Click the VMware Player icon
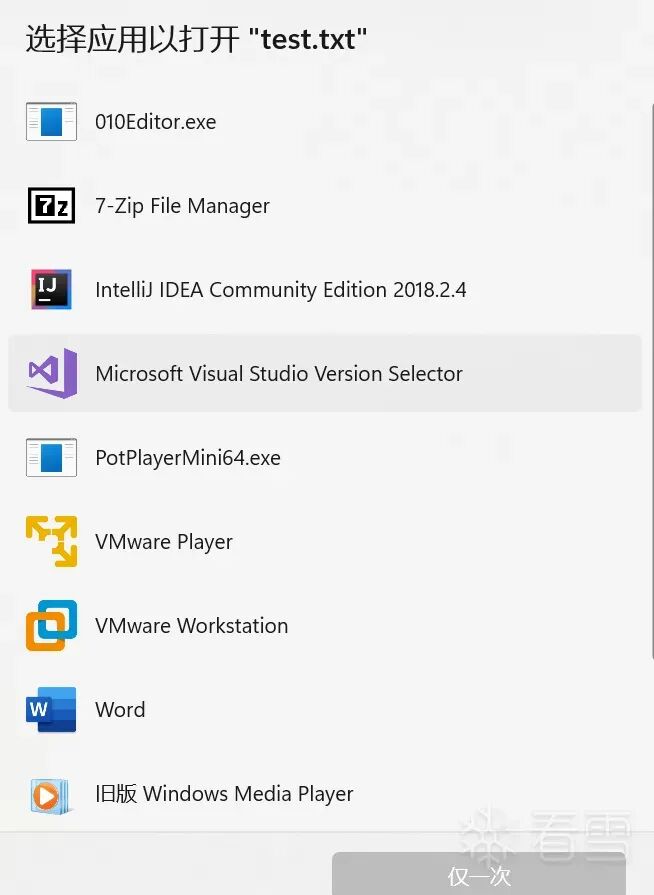 pyautogui.click(x=51, y=541)
